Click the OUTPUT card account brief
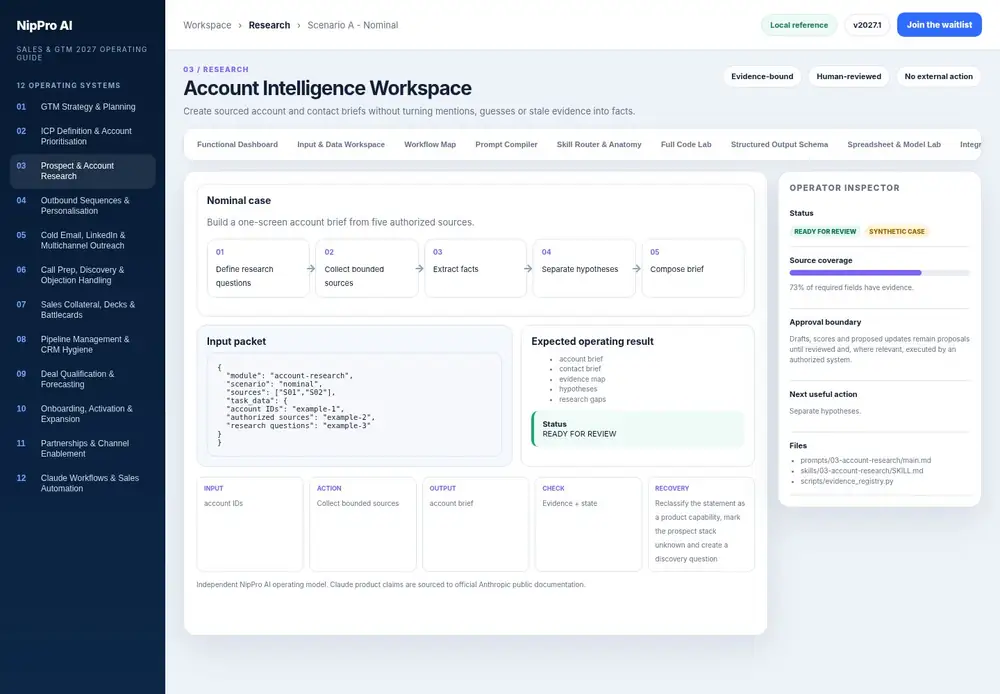1000x694 pixels. [475, 524]
